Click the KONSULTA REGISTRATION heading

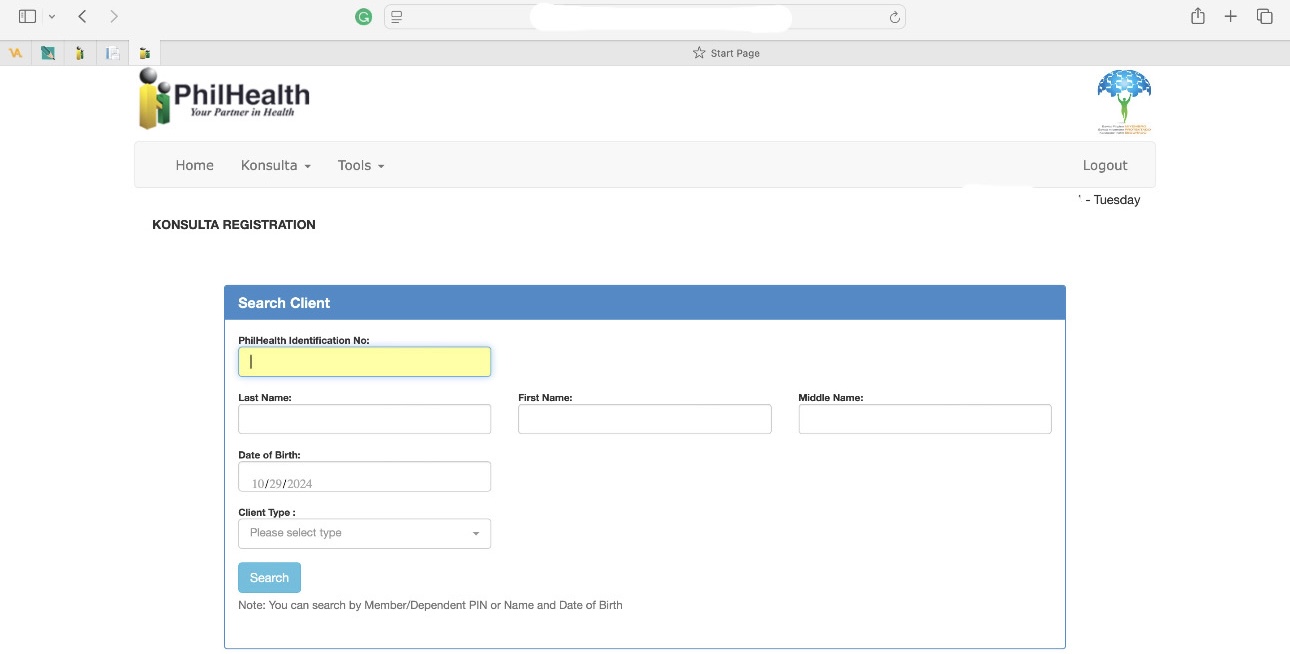(x=234, y=225)
